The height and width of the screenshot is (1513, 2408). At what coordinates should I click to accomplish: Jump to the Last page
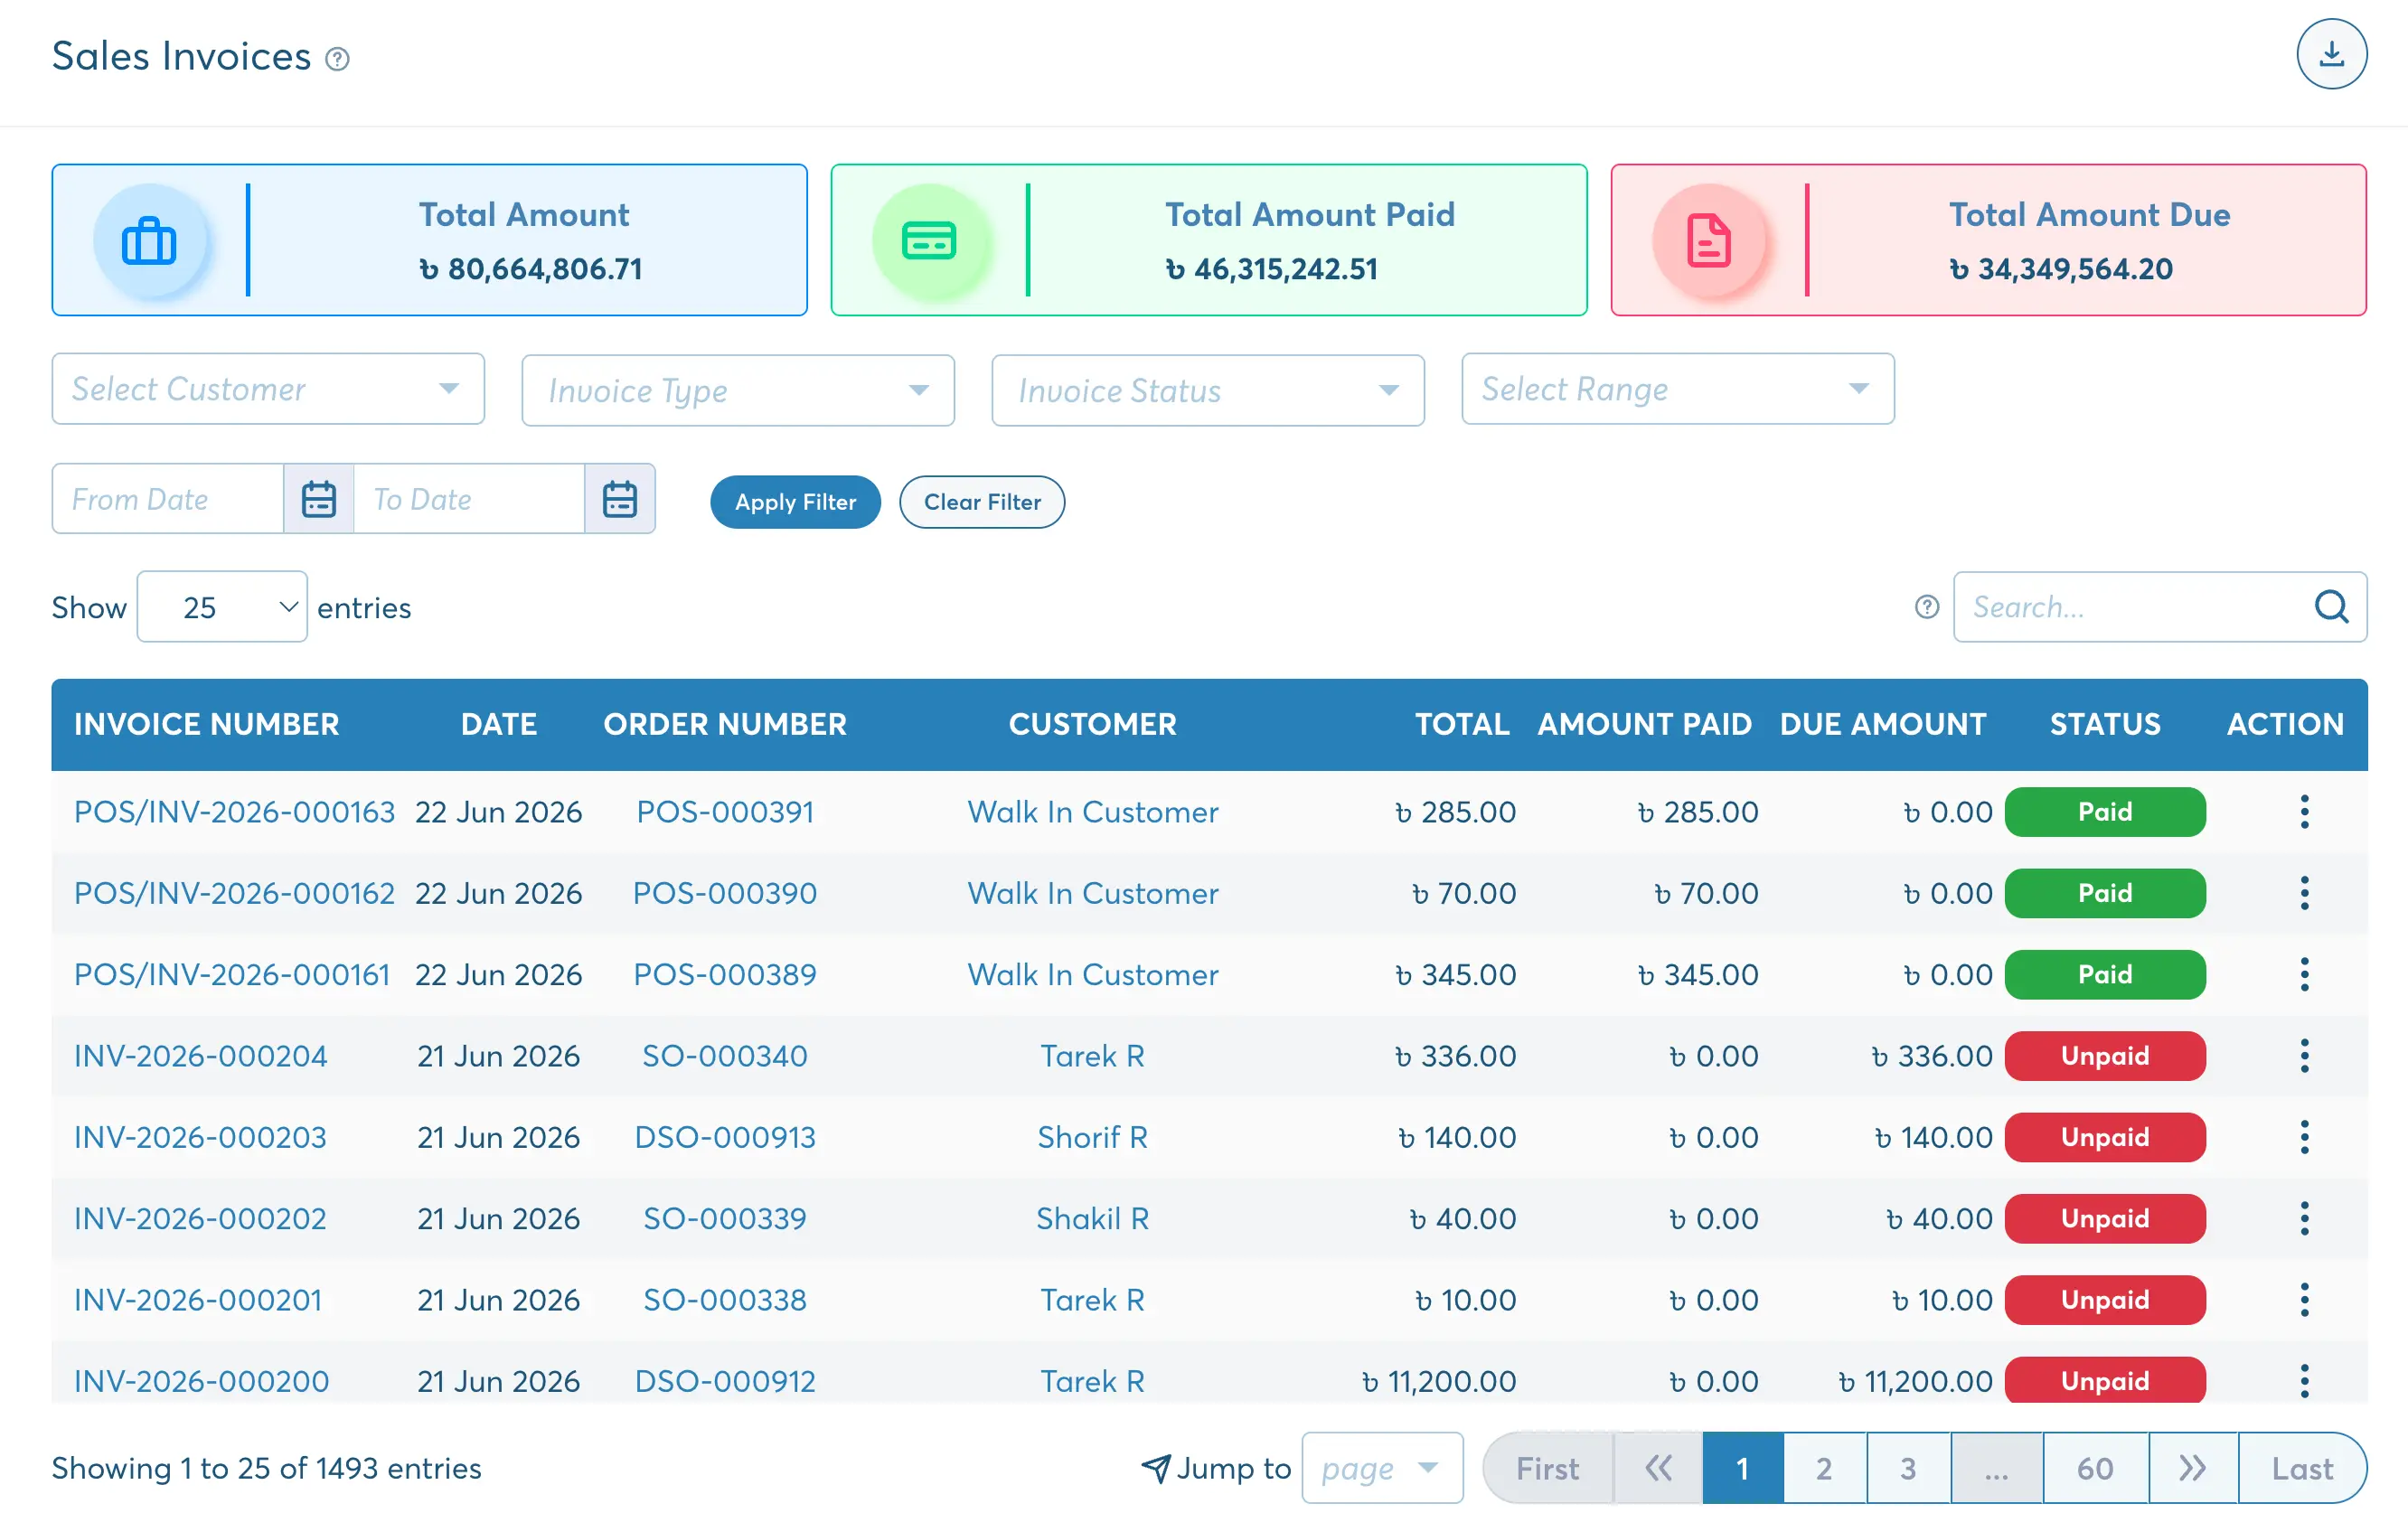click(2302, 1467)
